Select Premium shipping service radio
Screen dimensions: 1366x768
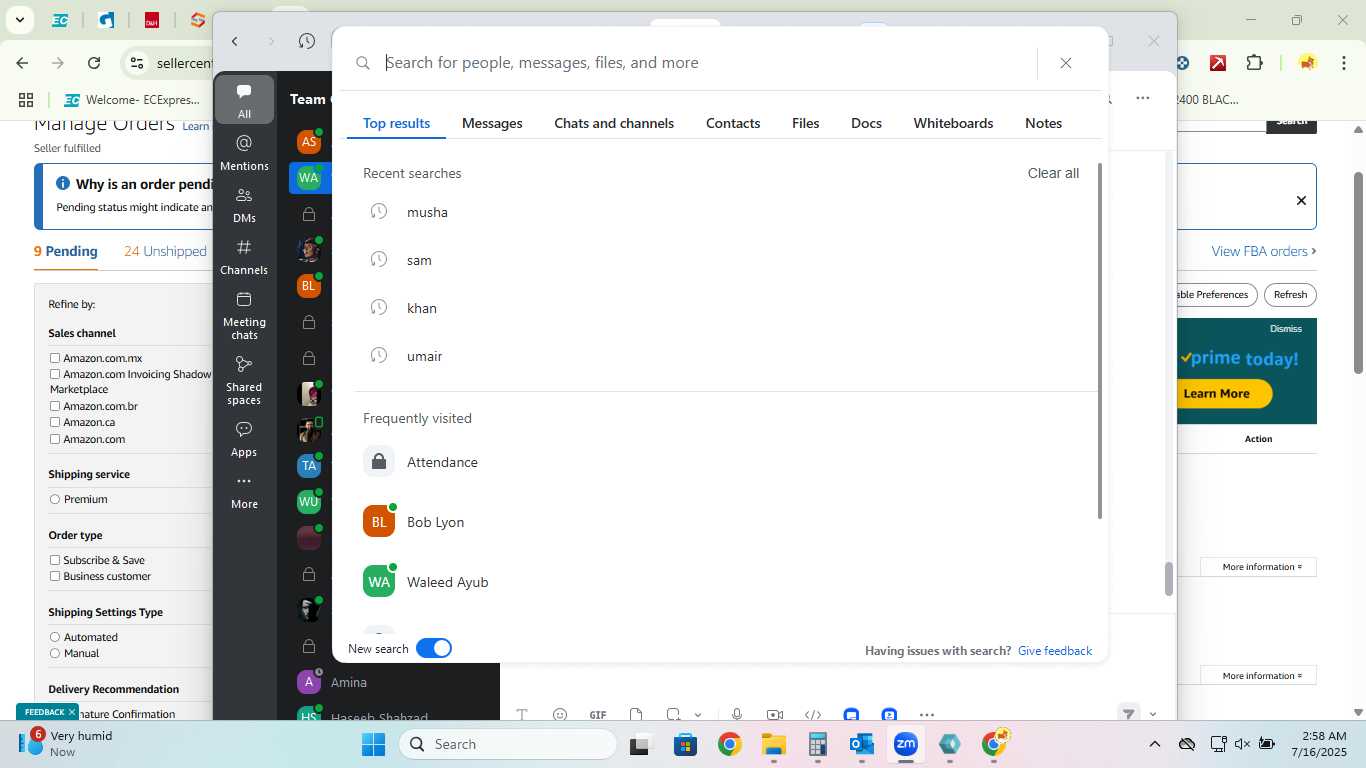[55, 499]
